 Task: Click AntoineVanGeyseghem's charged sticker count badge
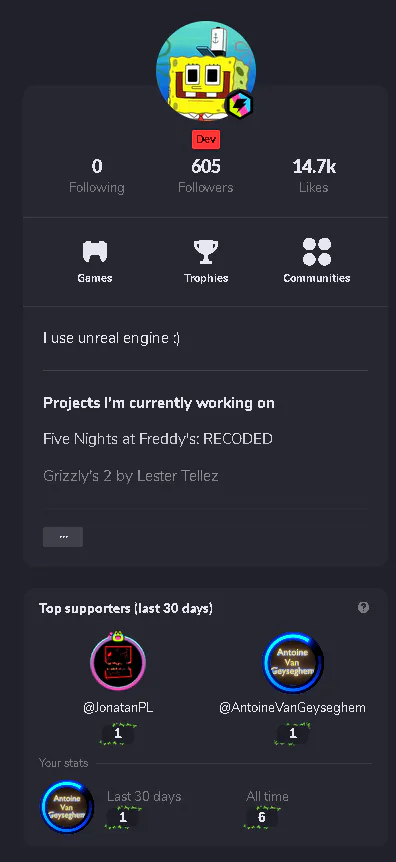point(293,734)
